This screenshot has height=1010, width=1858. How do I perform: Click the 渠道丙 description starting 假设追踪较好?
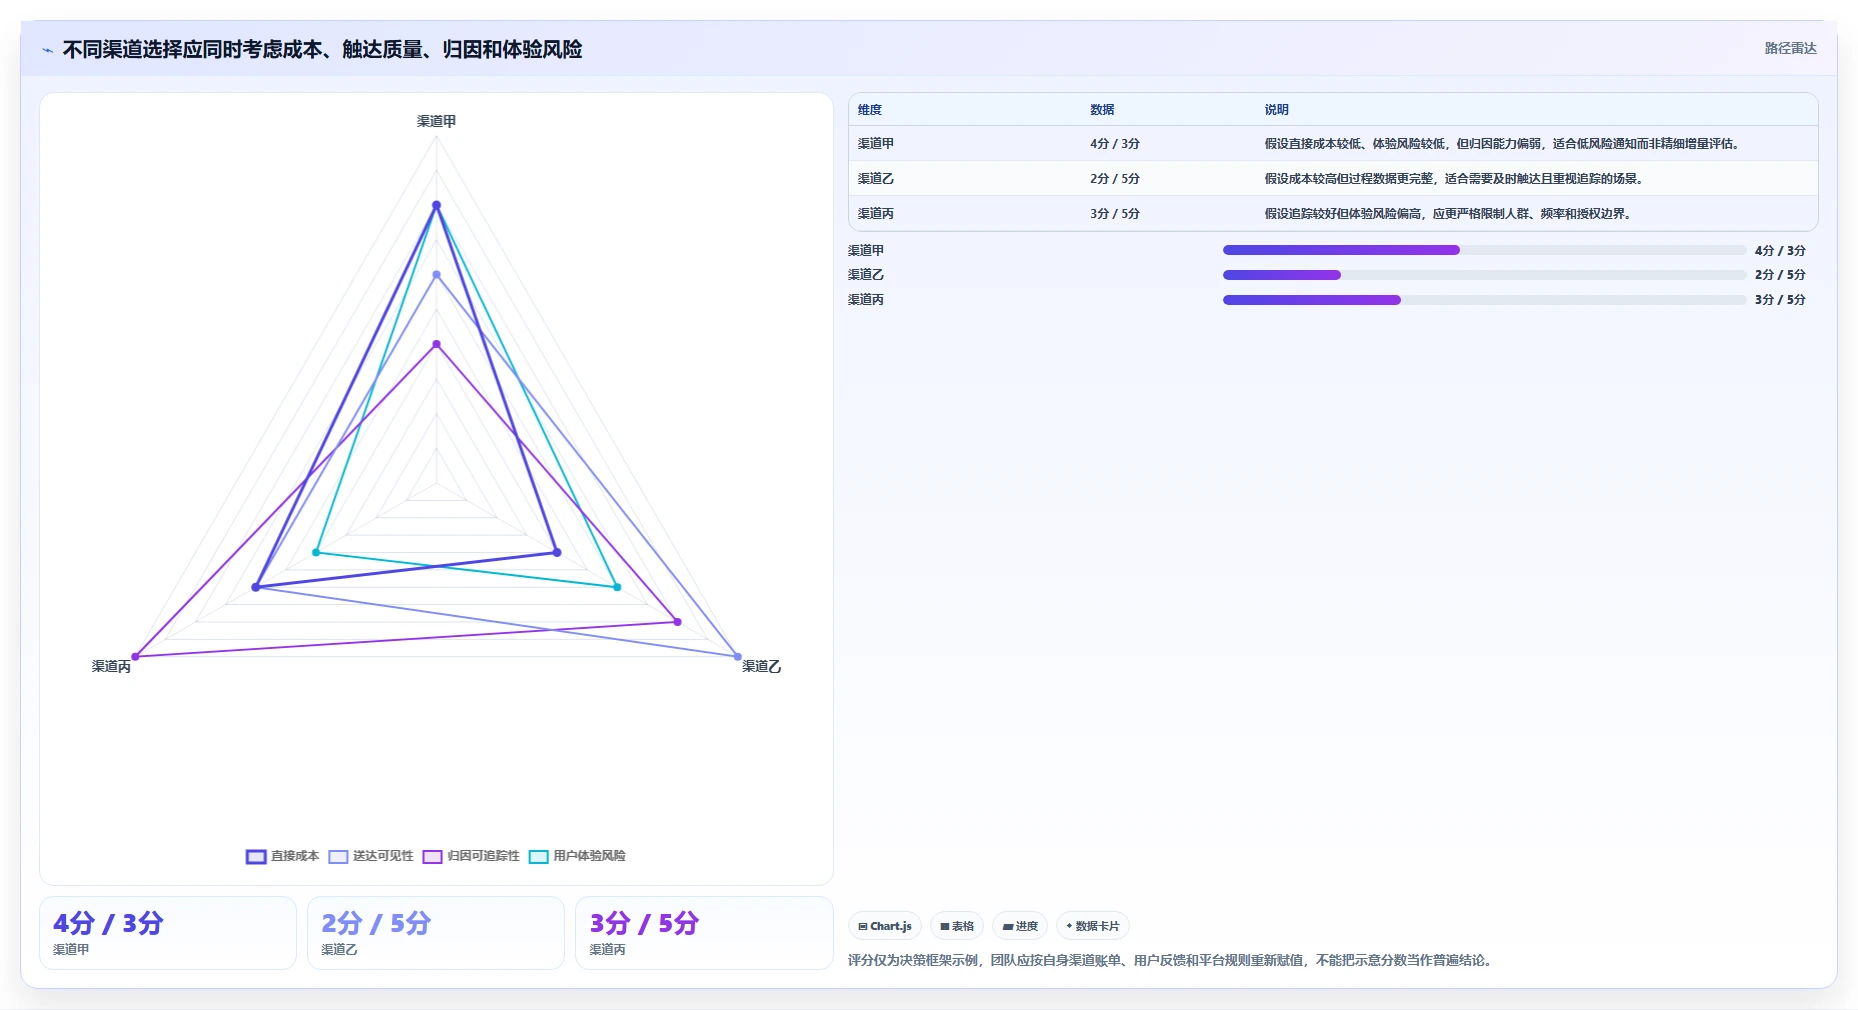click(1449, 214)
